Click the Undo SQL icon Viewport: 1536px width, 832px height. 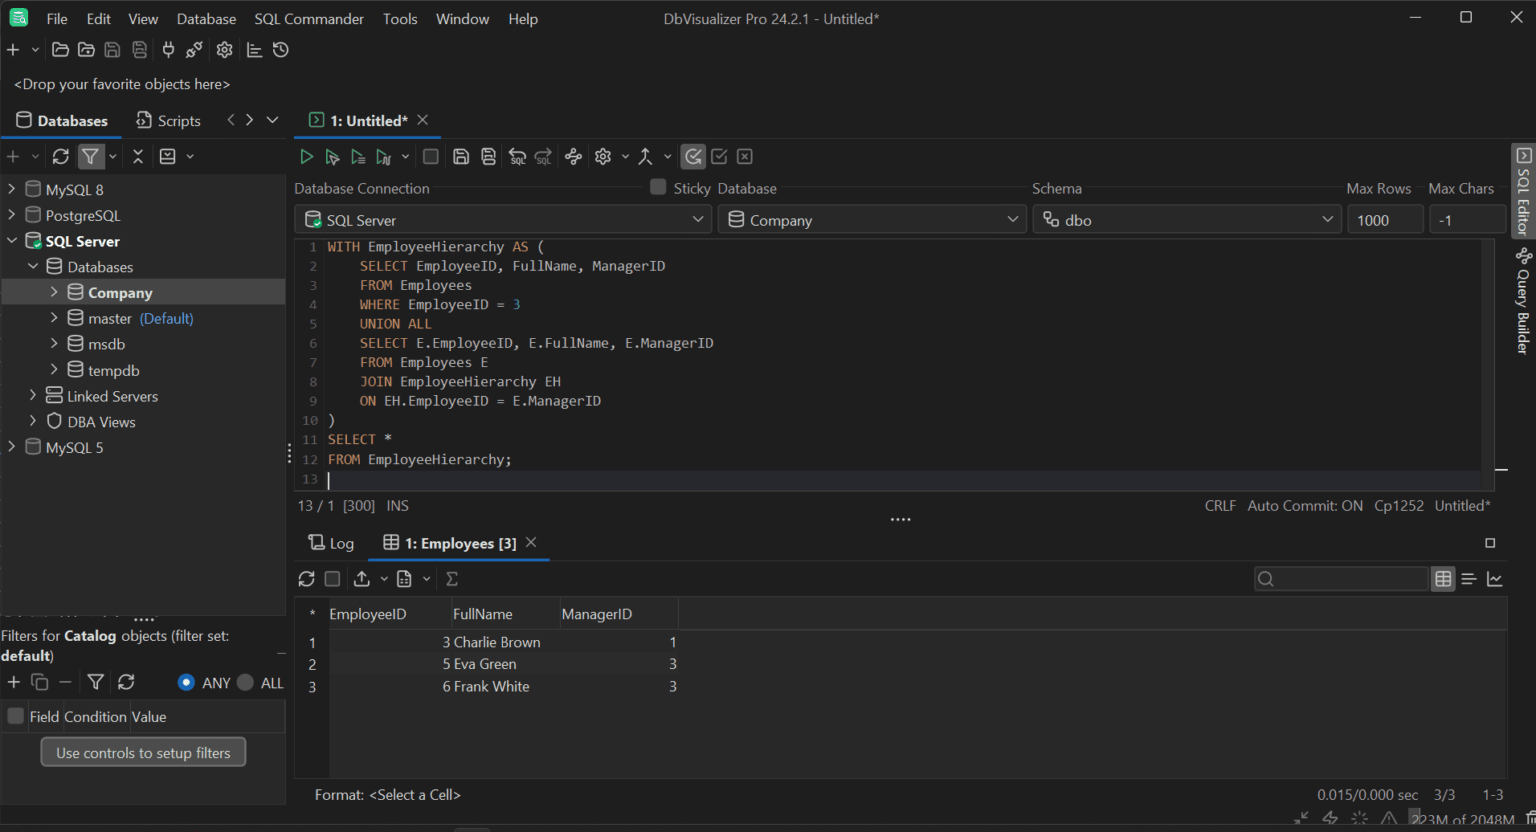[517, 156]
